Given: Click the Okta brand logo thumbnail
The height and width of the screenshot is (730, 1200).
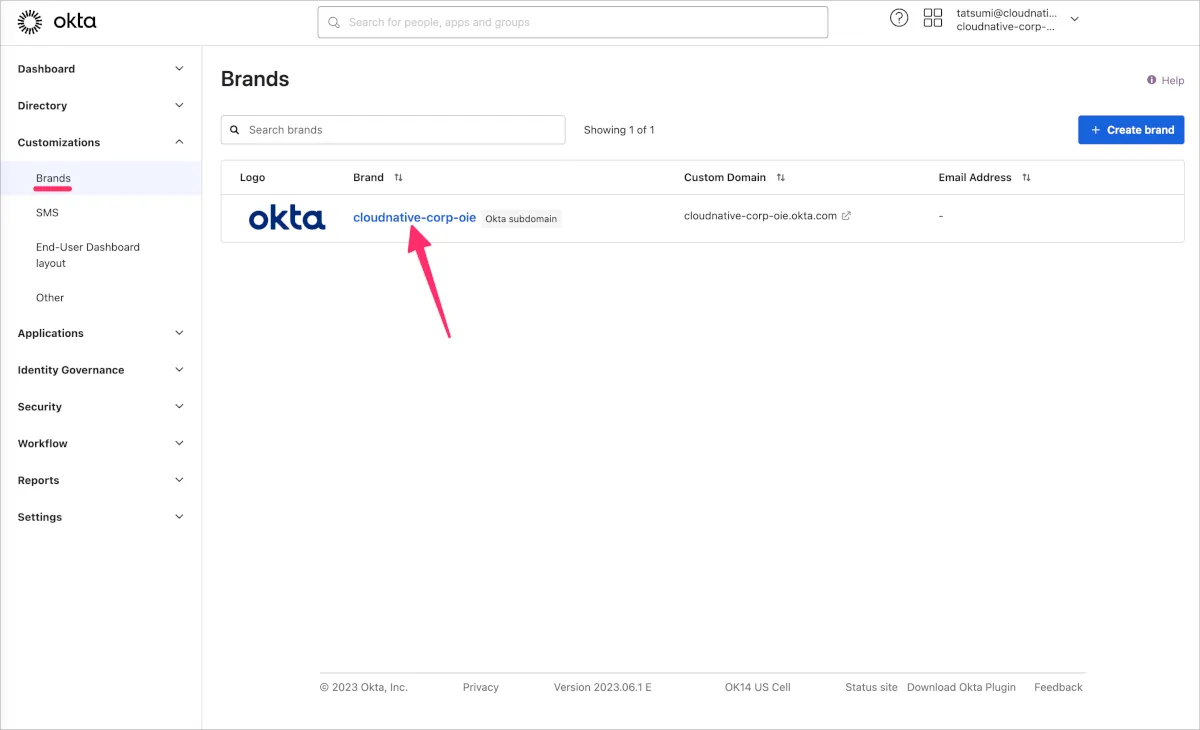Looking at the screenshot, I should pyautogui.click(x=287, y=218).
